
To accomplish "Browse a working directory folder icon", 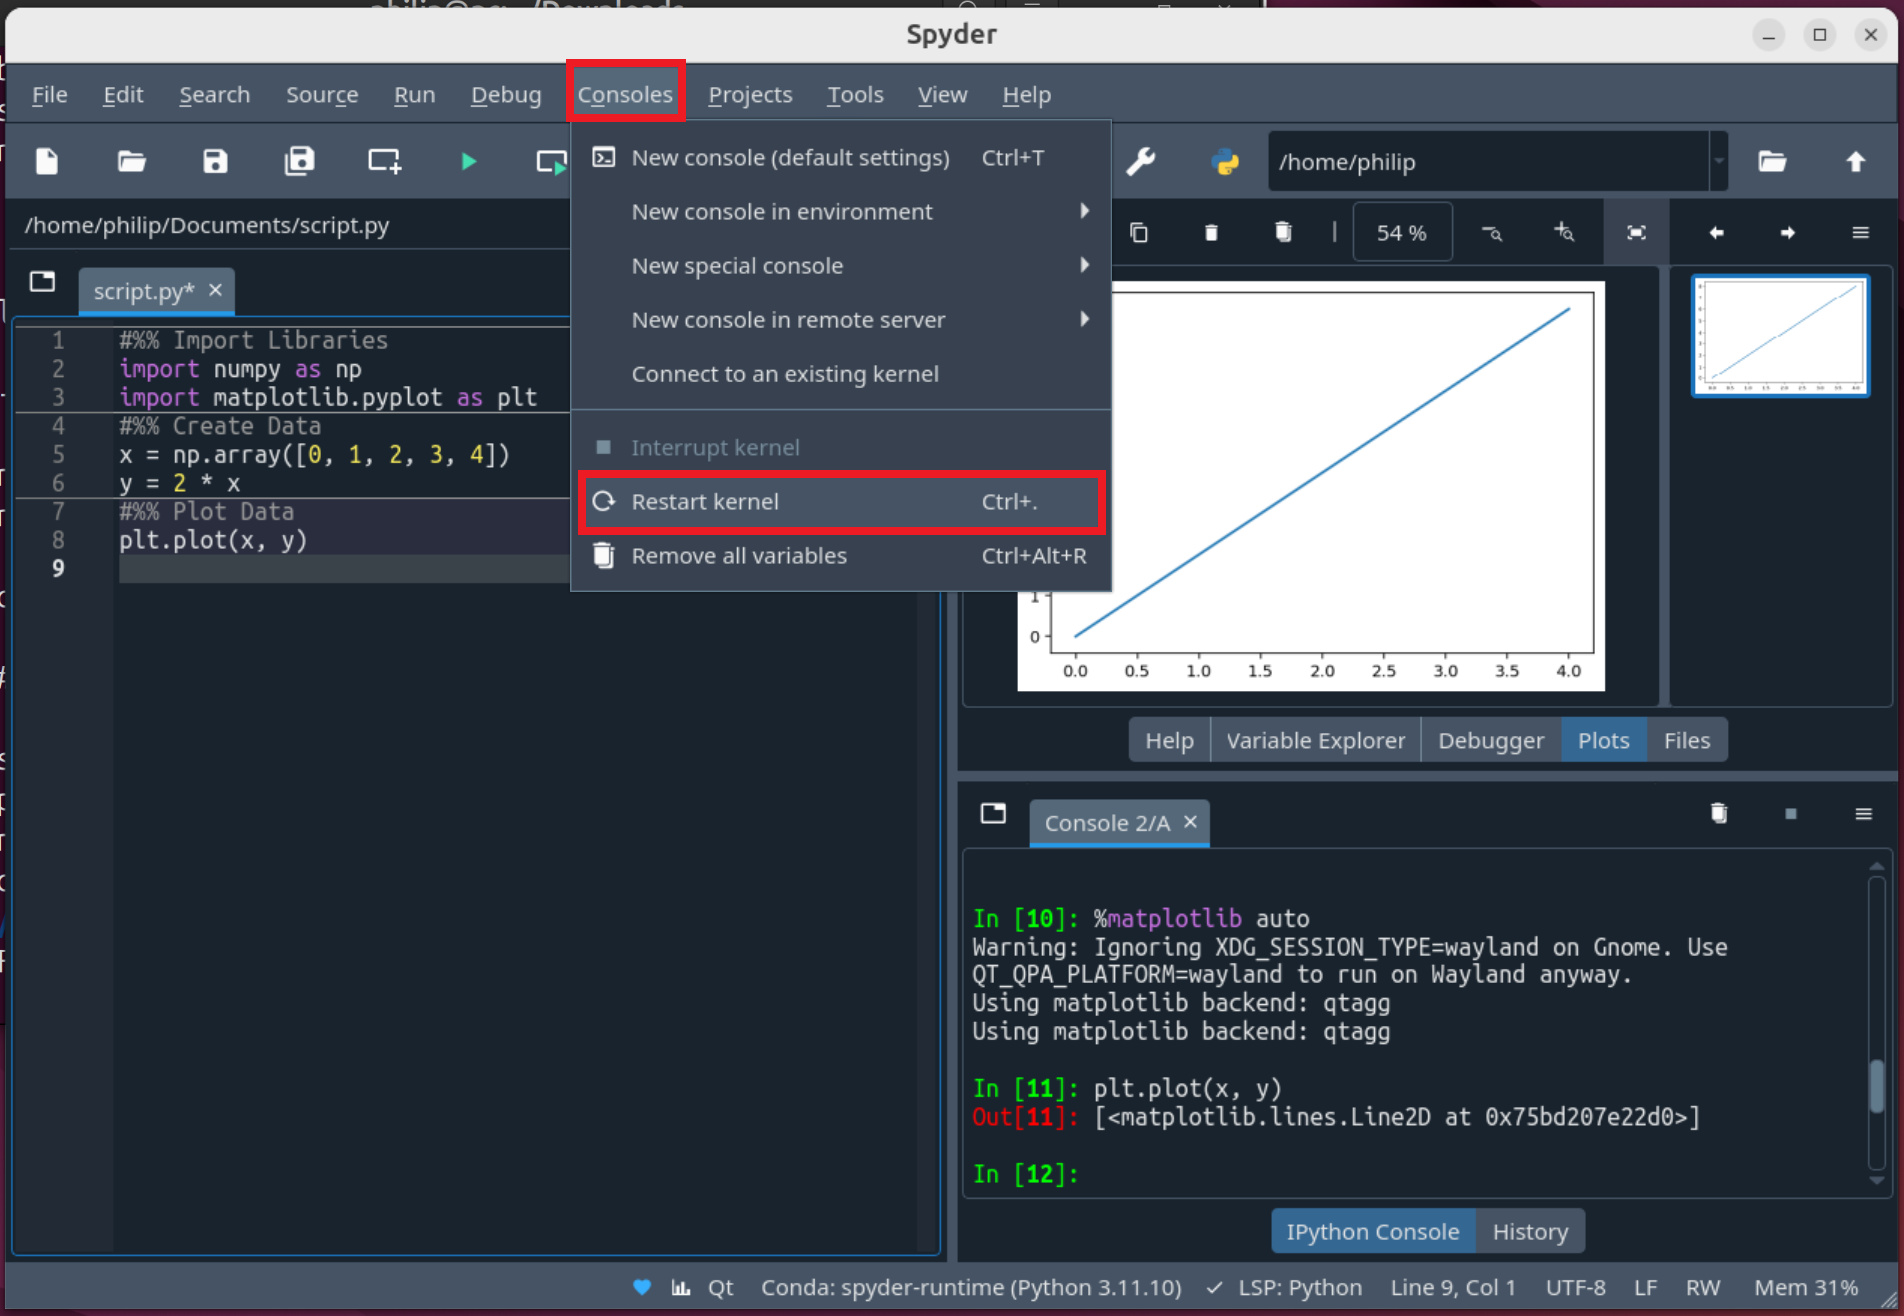I will point(1772,161).
